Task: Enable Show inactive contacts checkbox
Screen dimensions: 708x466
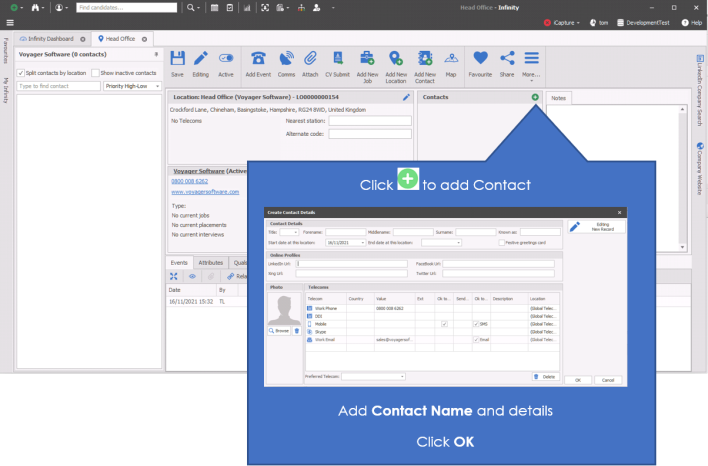Action: (x=96, y=73)
